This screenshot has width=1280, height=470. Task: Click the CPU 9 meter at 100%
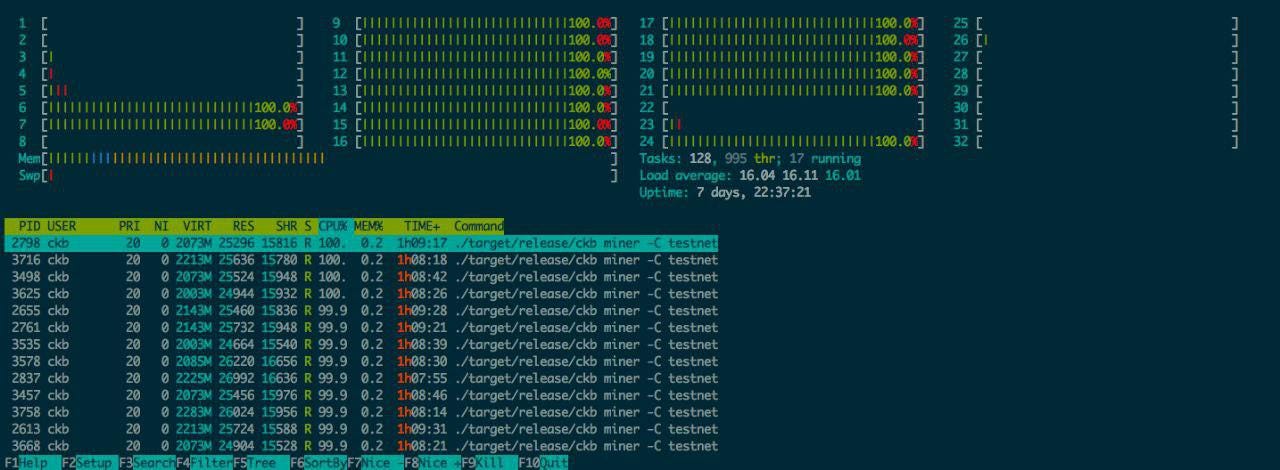click(474, 22)
